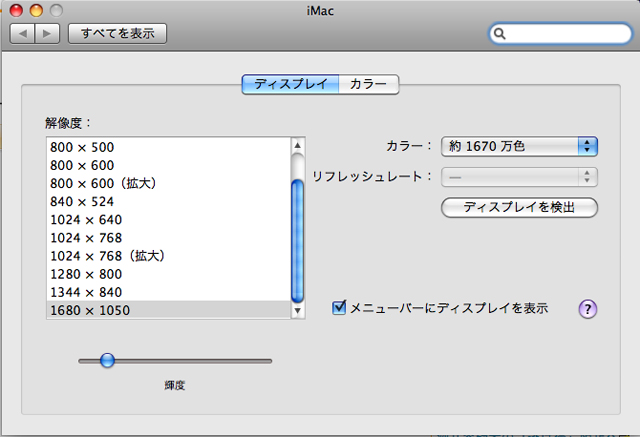The image size is (640, 437).
Task: Click the ディスプレイを検出 button
Action: (x=519, y=208)
